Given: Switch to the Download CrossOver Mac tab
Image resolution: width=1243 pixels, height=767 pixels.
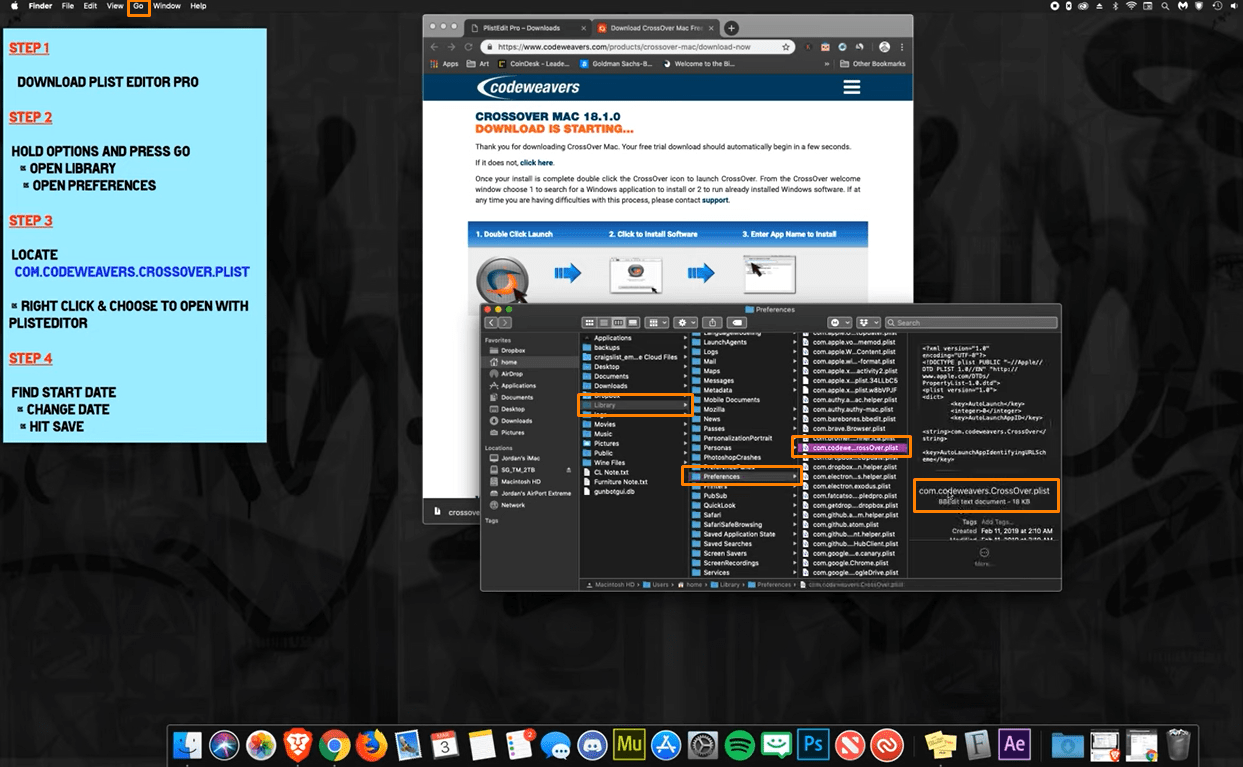Looking at the screenshot, I should [656, 28].
